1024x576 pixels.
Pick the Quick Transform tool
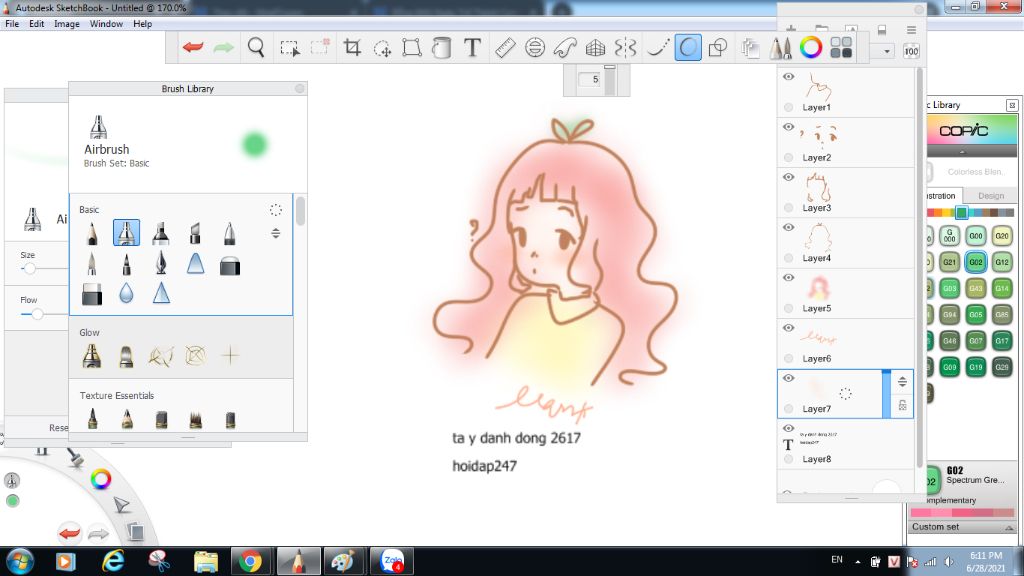[x=382, y=48]
